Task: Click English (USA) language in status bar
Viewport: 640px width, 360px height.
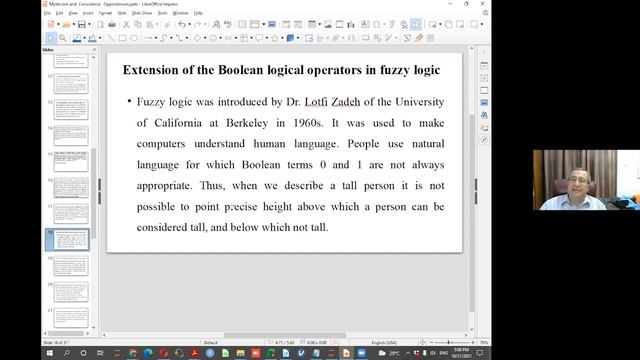Action: tap(384, 342)
